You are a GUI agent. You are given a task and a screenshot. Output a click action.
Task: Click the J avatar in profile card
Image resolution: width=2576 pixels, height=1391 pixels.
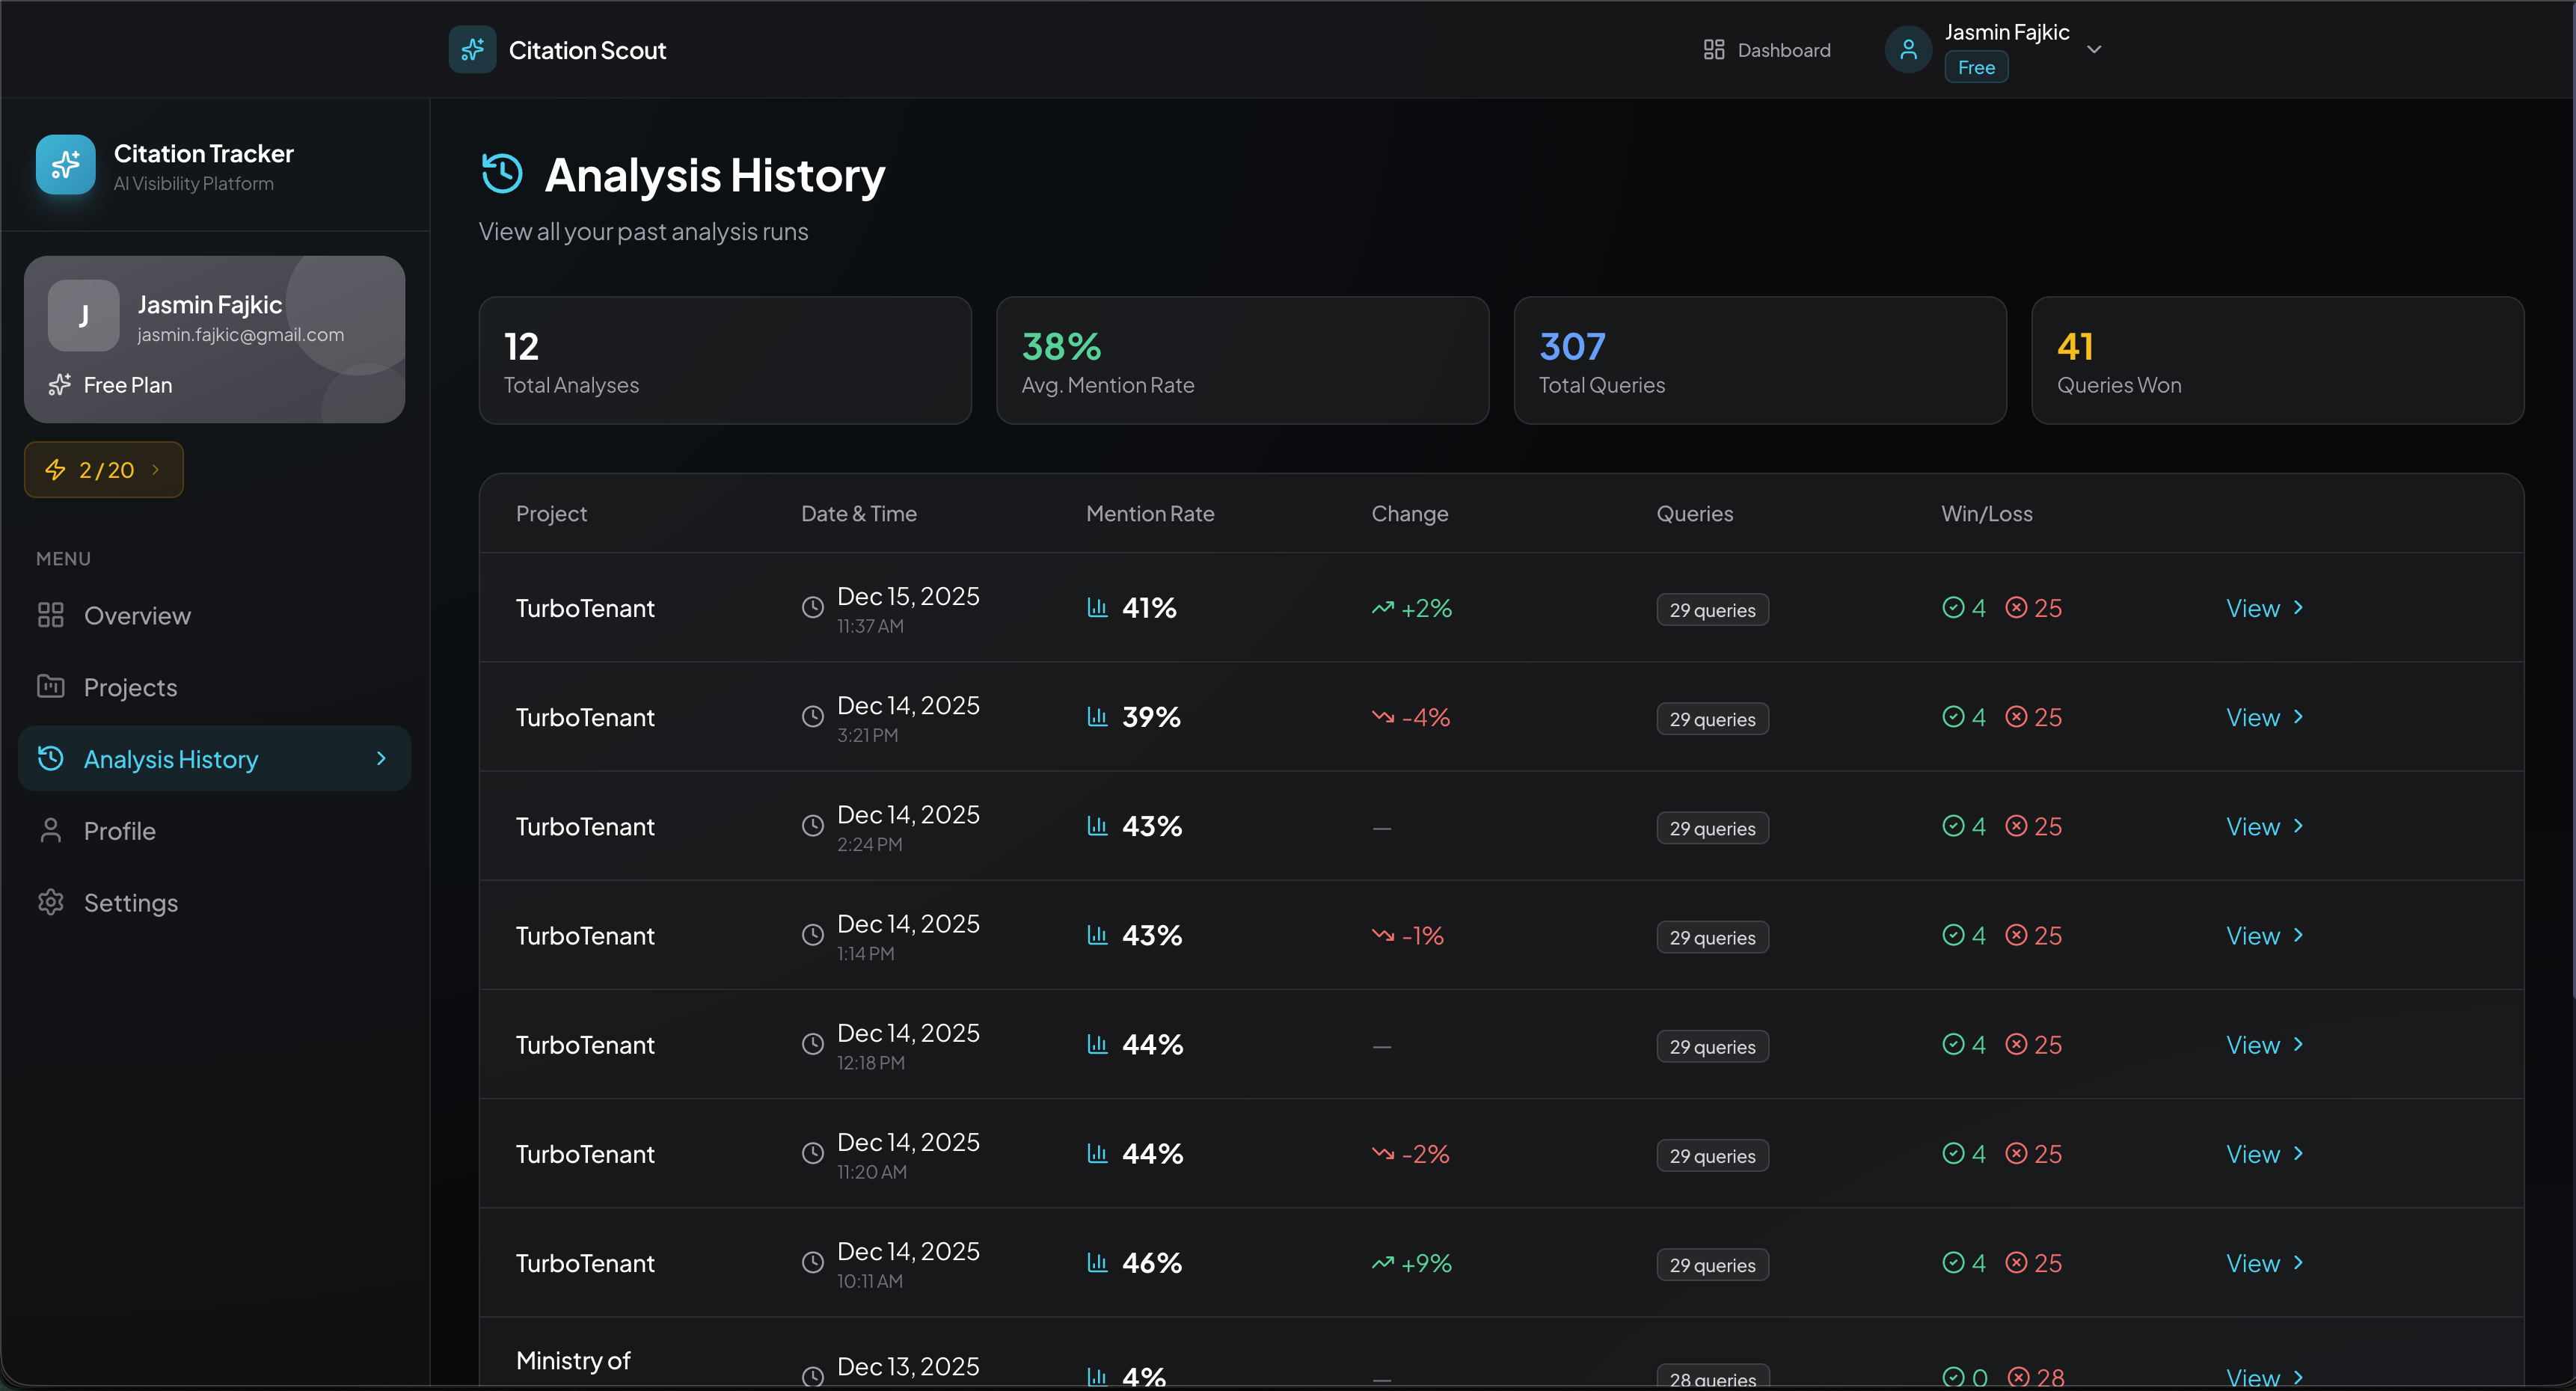(x=84, y=316)
